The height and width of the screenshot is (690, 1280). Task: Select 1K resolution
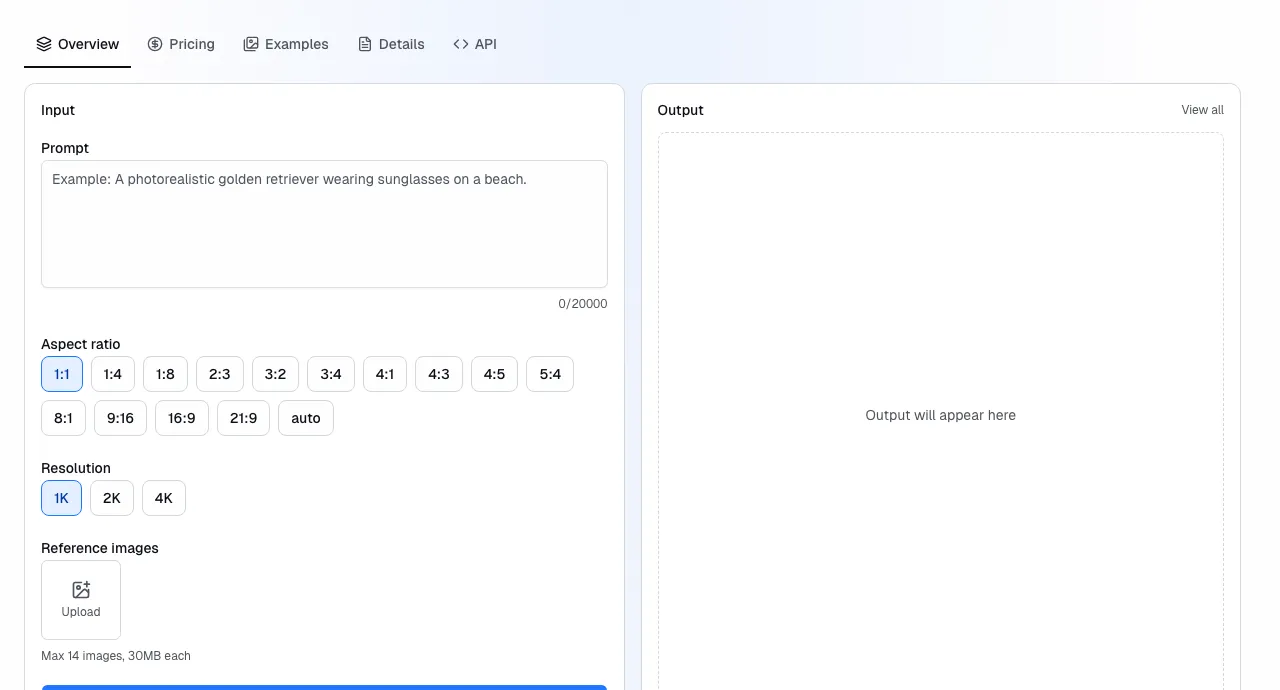[61, 498]
